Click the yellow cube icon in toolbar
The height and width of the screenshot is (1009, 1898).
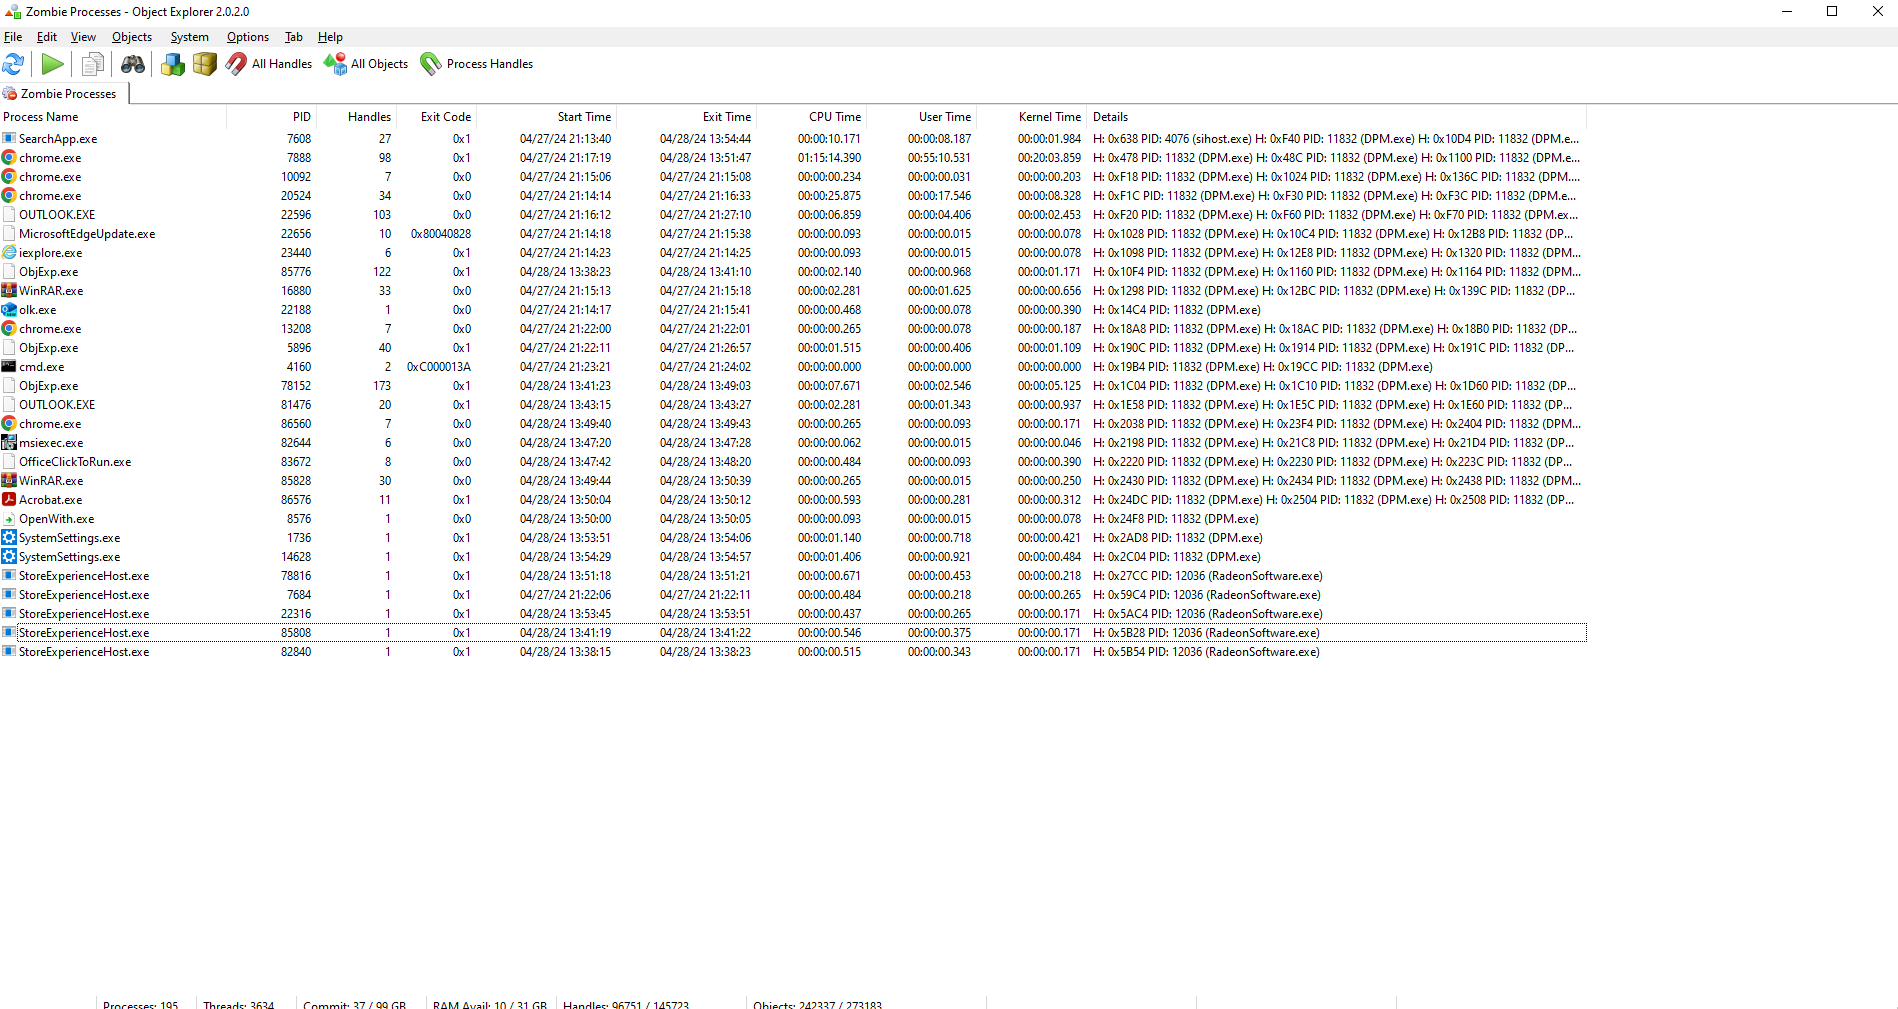[204, 64]
